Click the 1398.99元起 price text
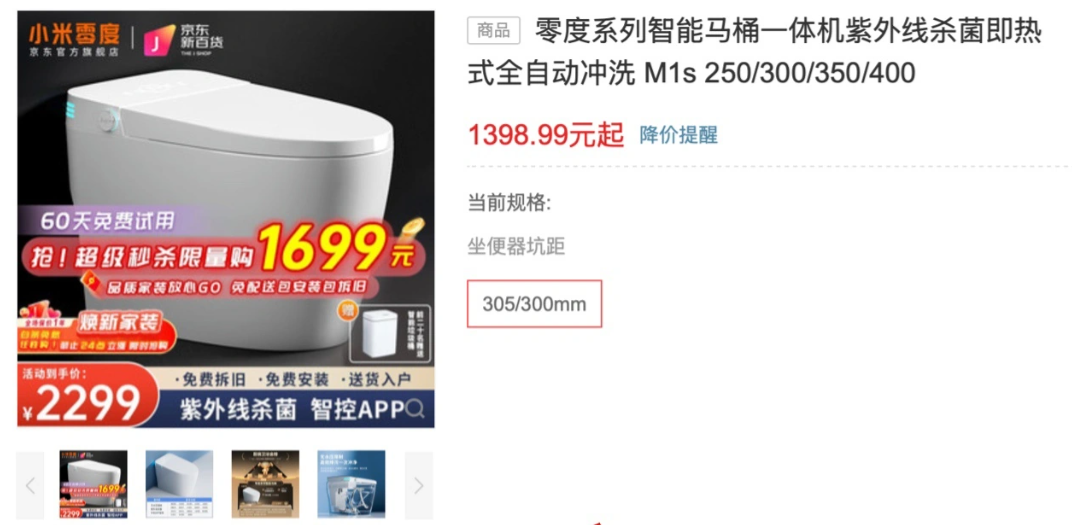The image size is (1072, 525). pyautogui.click(x=546, y=135)
